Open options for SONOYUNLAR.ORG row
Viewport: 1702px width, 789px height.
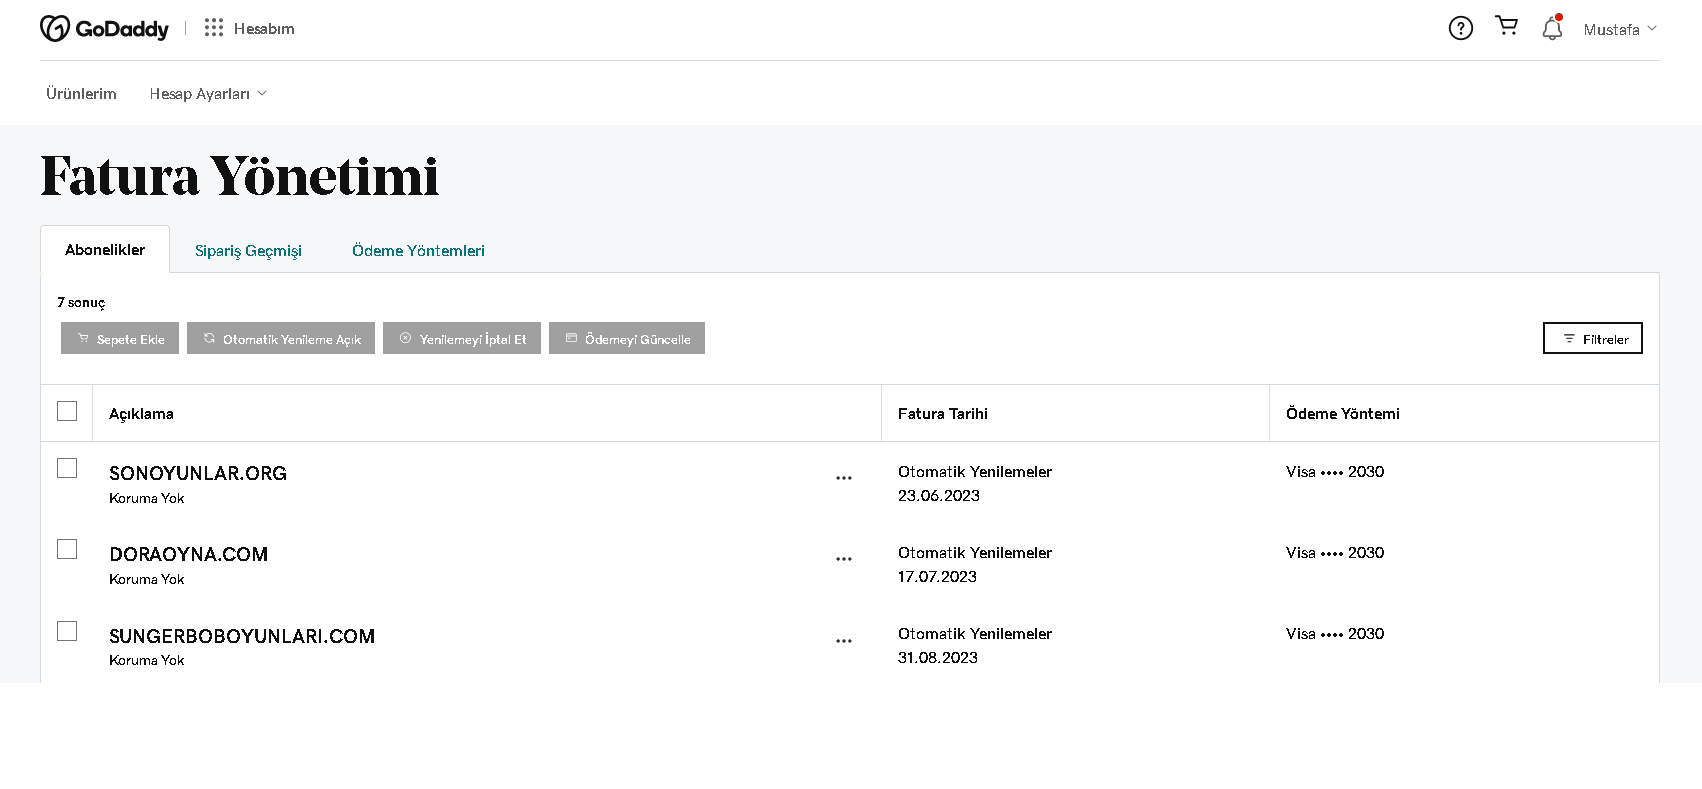pos(844,478)
